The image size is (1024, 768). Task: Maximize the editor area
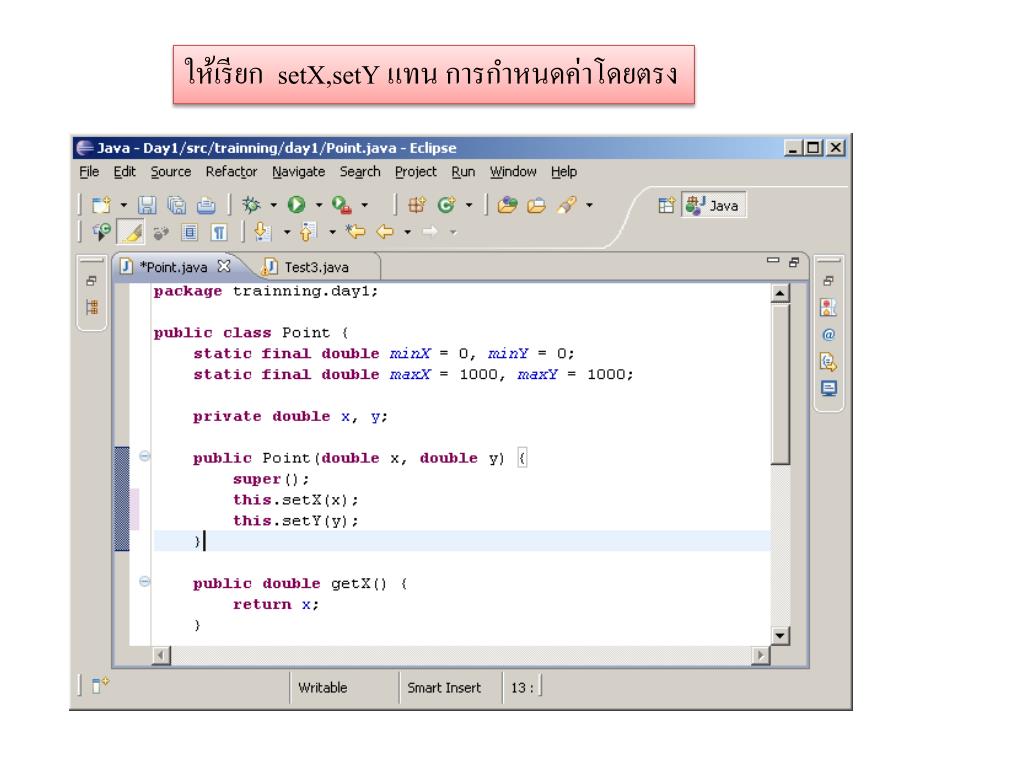click(x=794, y=262)
